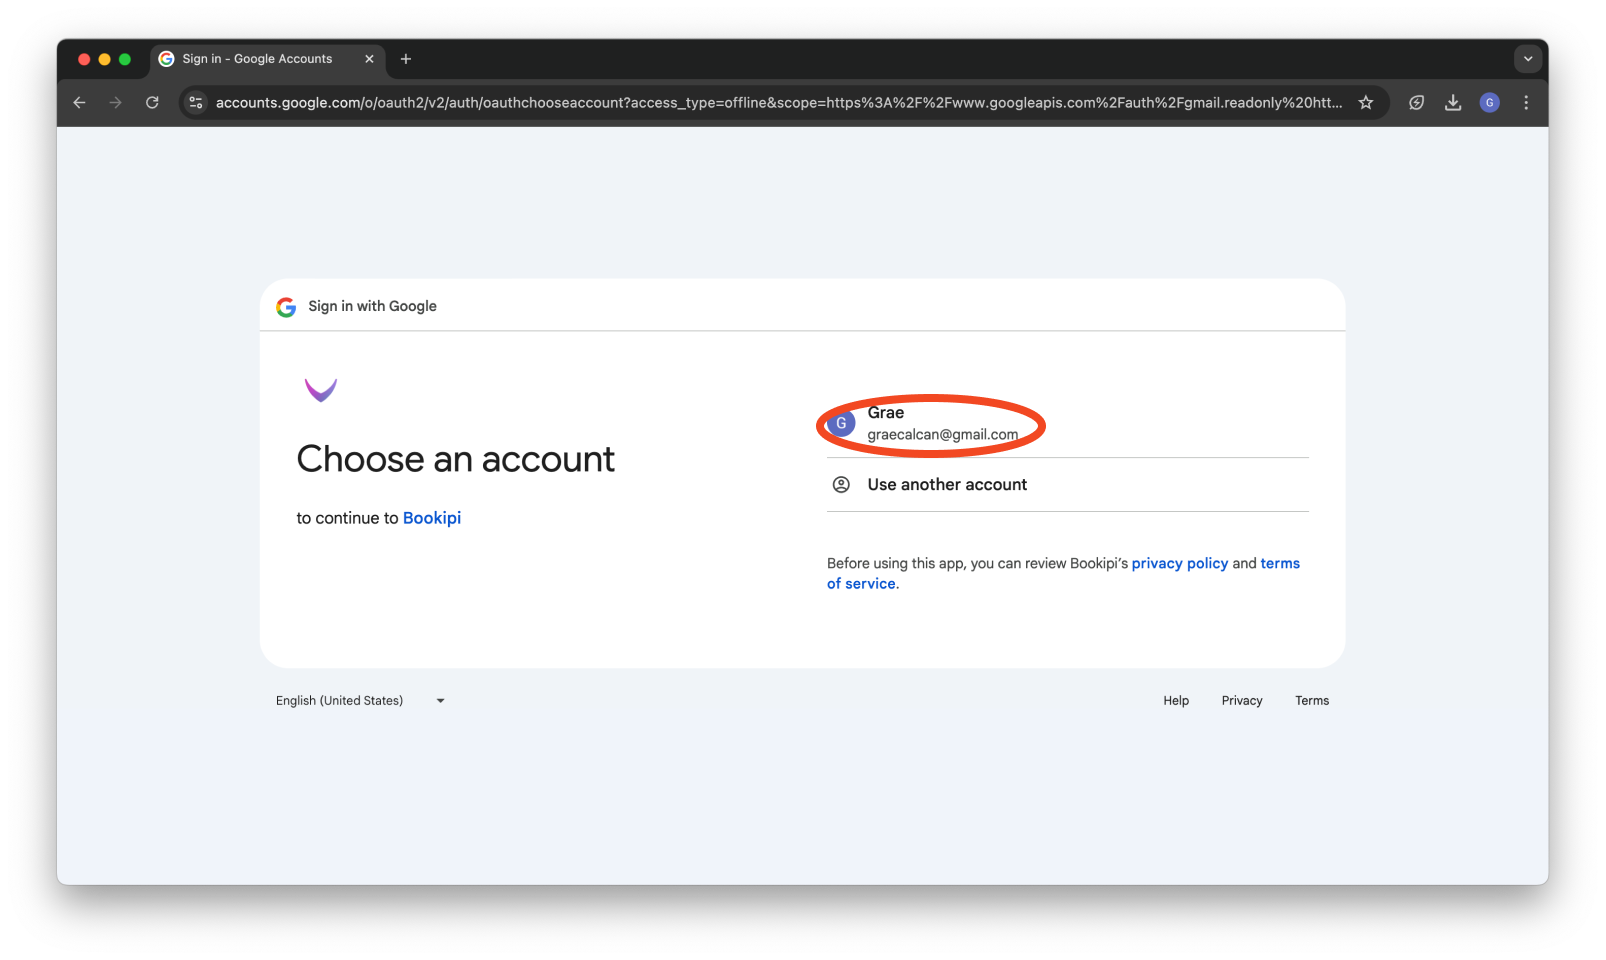This screenshot has width=1606, height=960.
Task: Reload the page with the refresh icon
Action: pos(152,102)
